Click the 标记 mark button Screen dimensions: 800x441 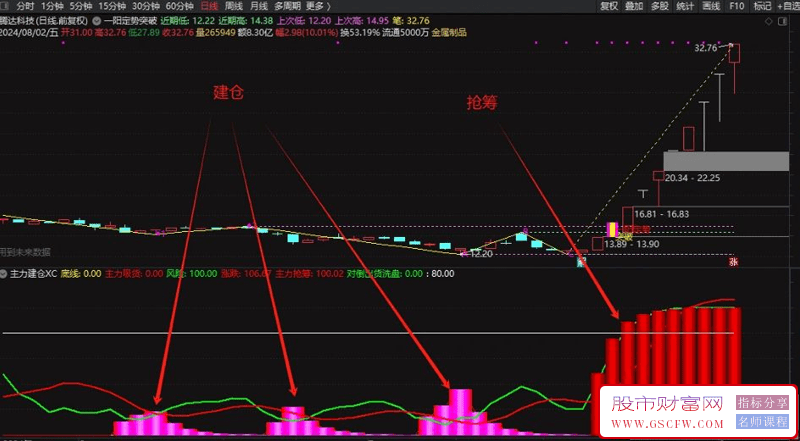[x=762, y=6]
